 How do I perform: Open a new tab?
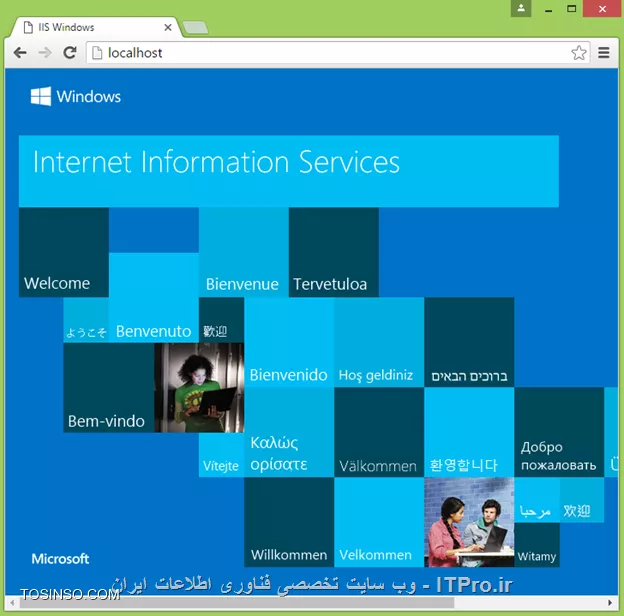(195, 27)
